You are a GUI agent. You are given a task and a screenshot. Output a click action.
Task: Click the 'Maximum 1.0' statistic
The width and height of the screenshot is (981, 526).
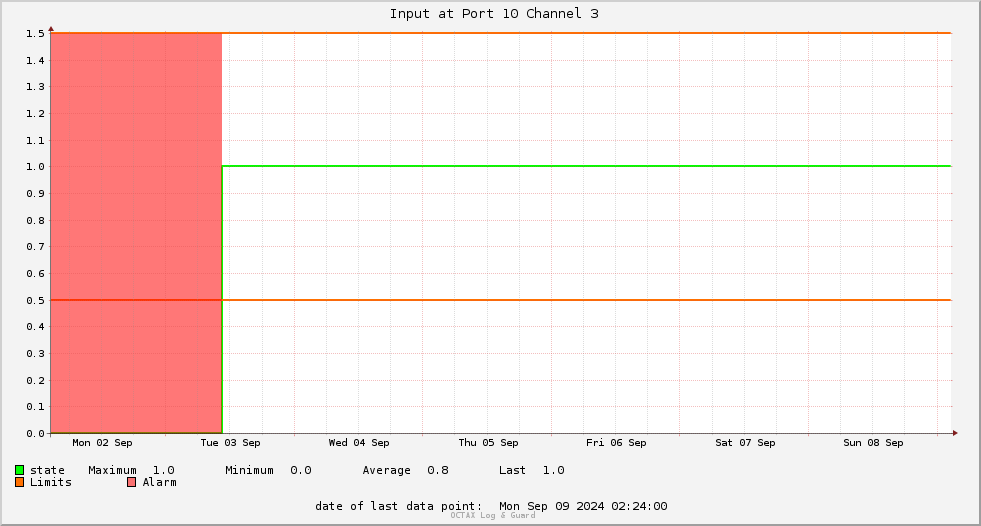pos(131,470)
